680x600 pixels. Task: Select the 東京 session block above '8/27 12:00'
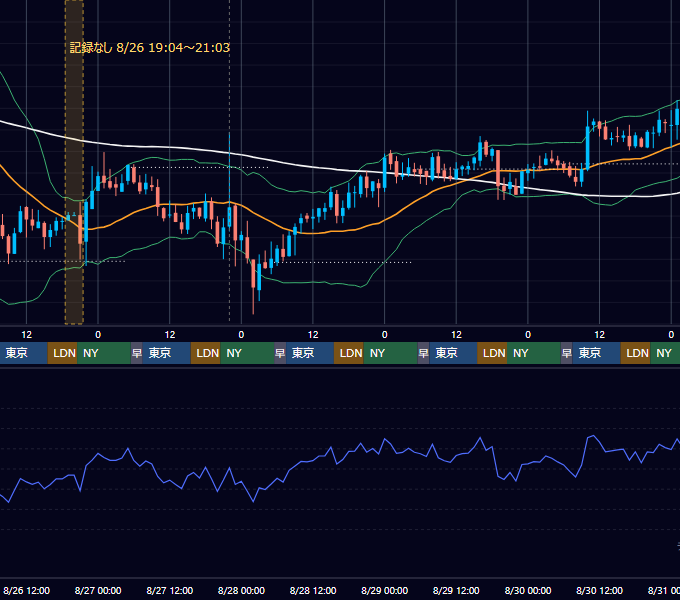click(167, 353)
